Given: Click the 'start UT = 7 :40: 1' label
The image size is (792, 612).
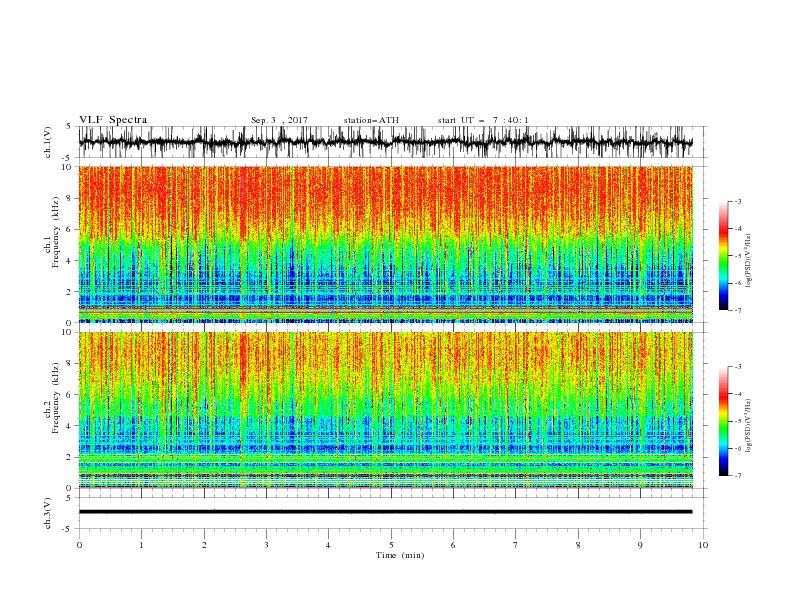Looking at the screenshot, I should 483,120.
